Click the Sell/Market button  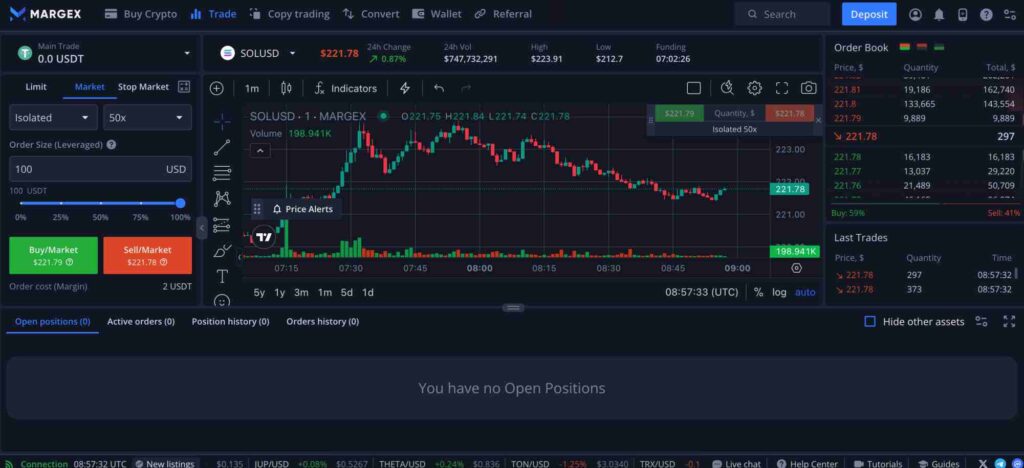coord(148,255)
